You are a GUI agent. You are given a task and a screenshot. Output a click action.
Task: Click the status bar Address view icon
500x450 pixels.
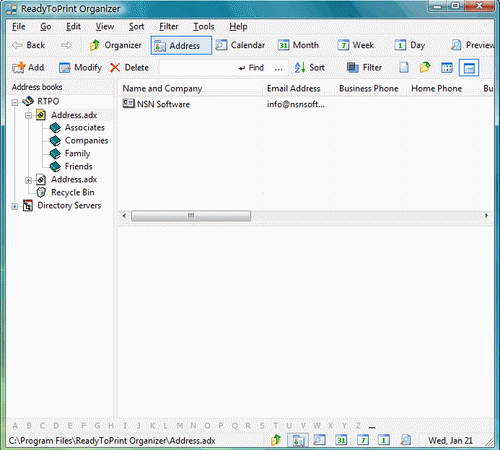(298, 440)
